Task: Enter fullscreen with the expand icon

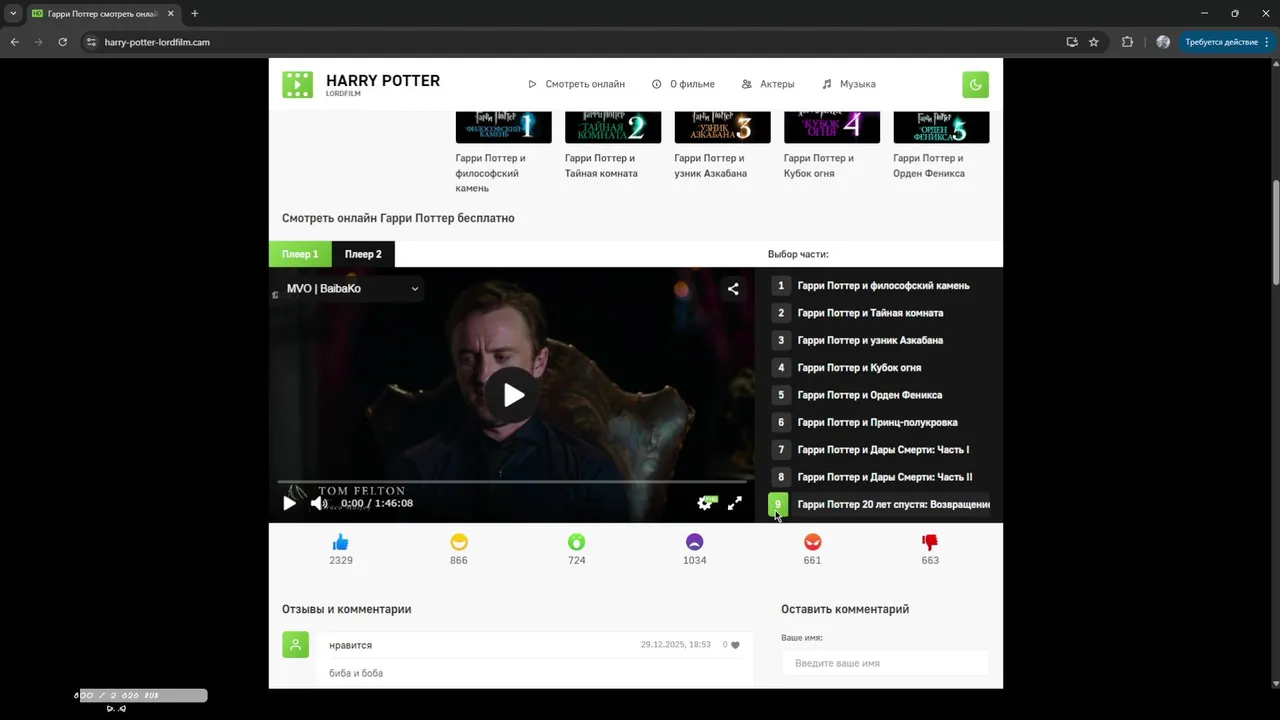Action: (734, 503)
